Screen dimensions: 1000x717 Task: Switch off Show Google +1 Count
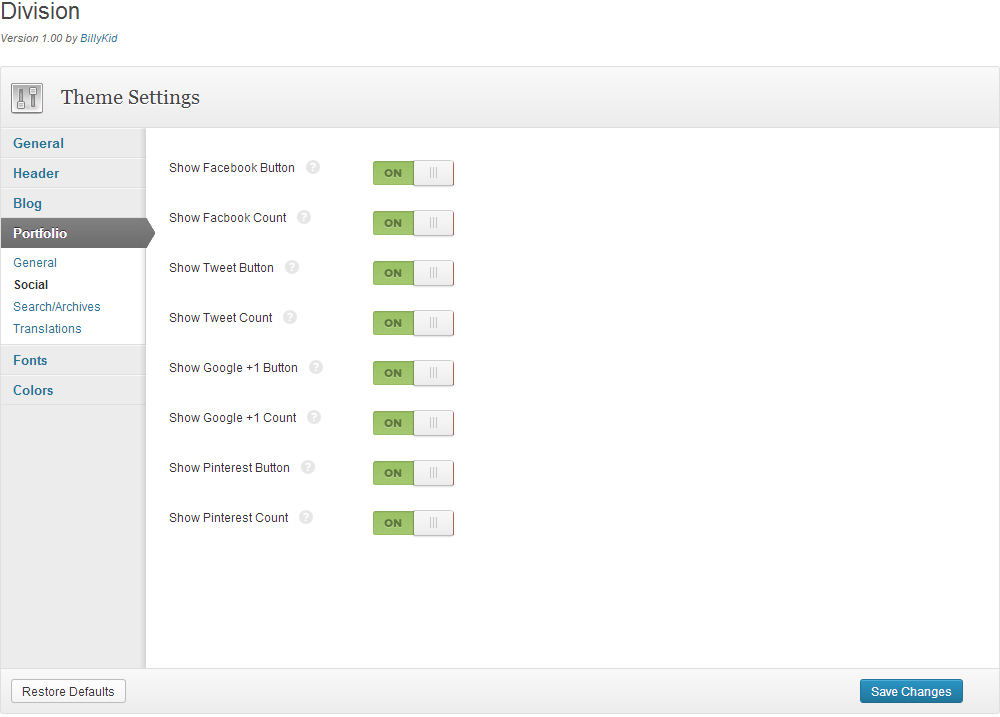413,423
